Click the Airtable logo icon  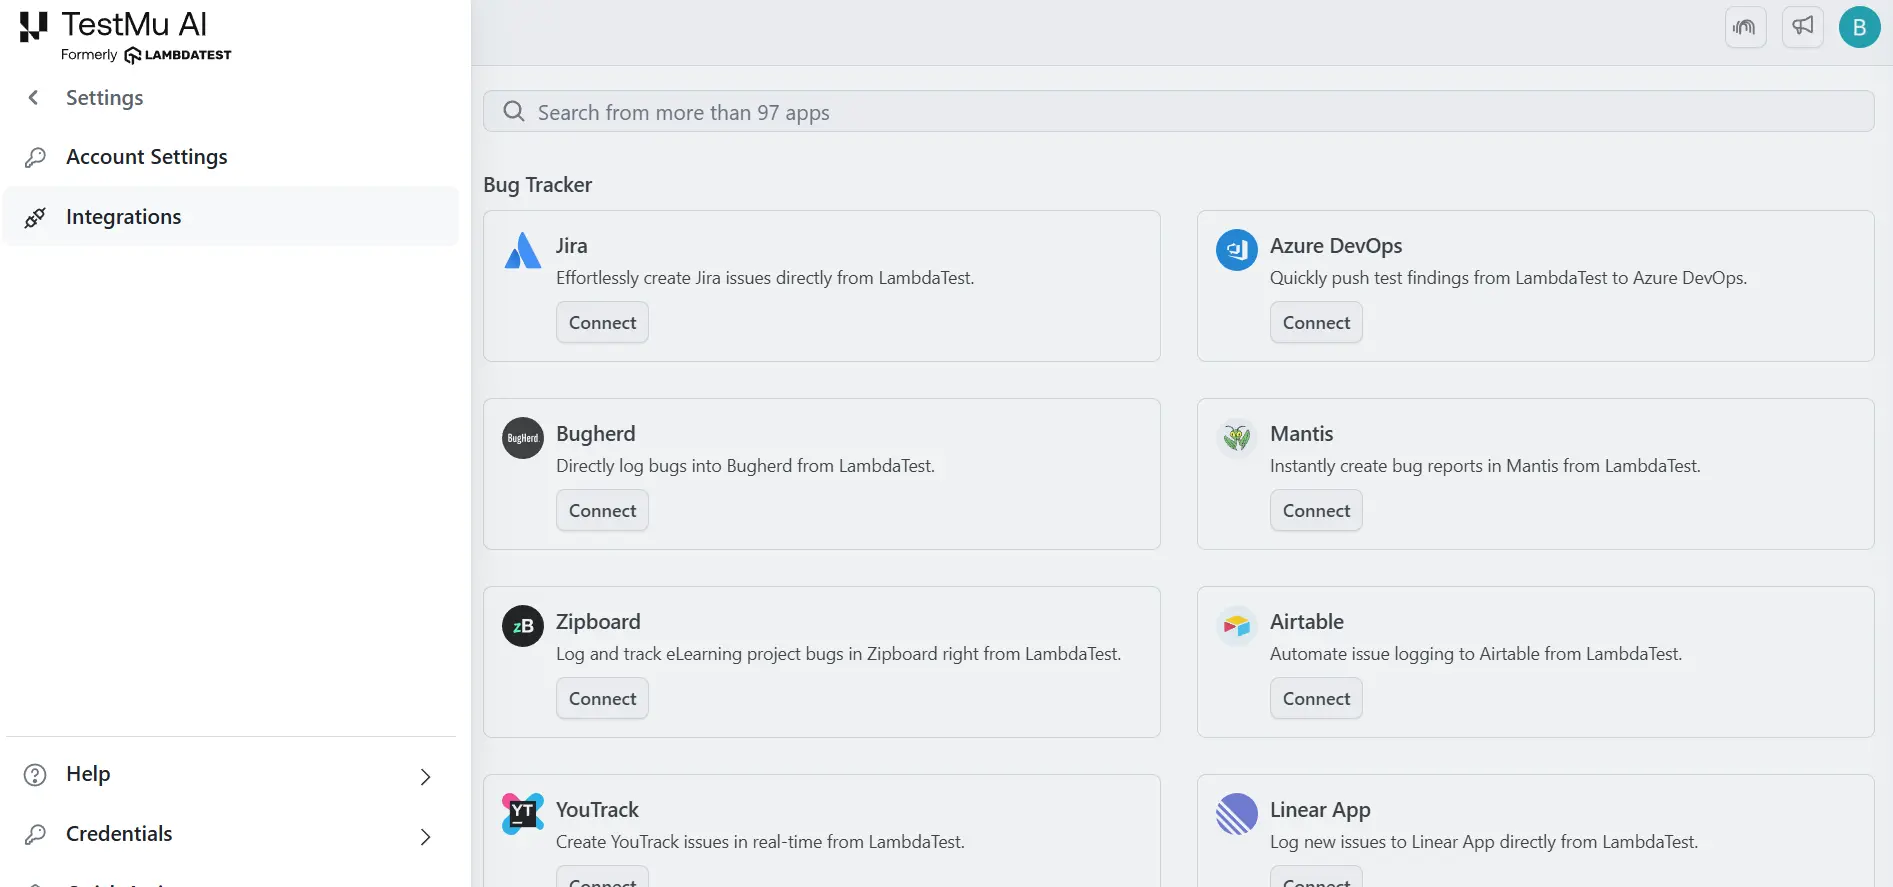point(1237,626)
